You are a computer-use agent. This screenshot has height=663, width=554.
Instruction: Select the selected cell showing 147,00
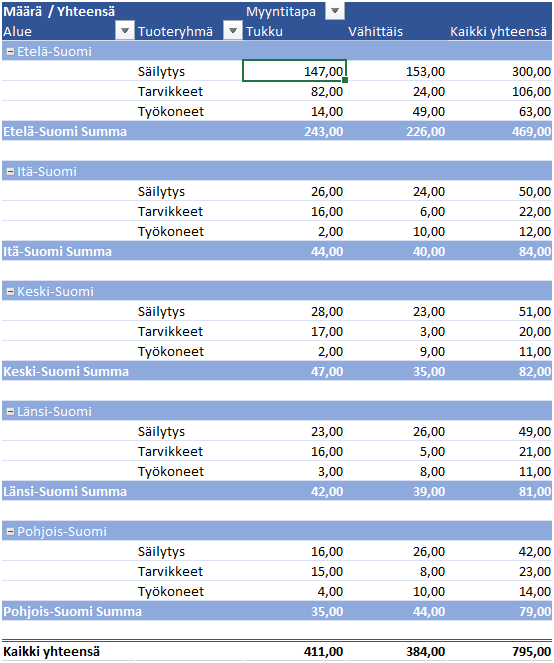pos(294,71)
